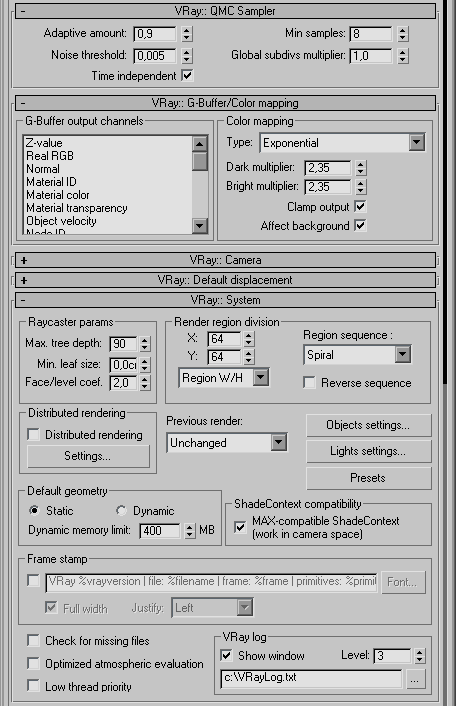Select the Dynamic default geometry radio

point(121,511)
